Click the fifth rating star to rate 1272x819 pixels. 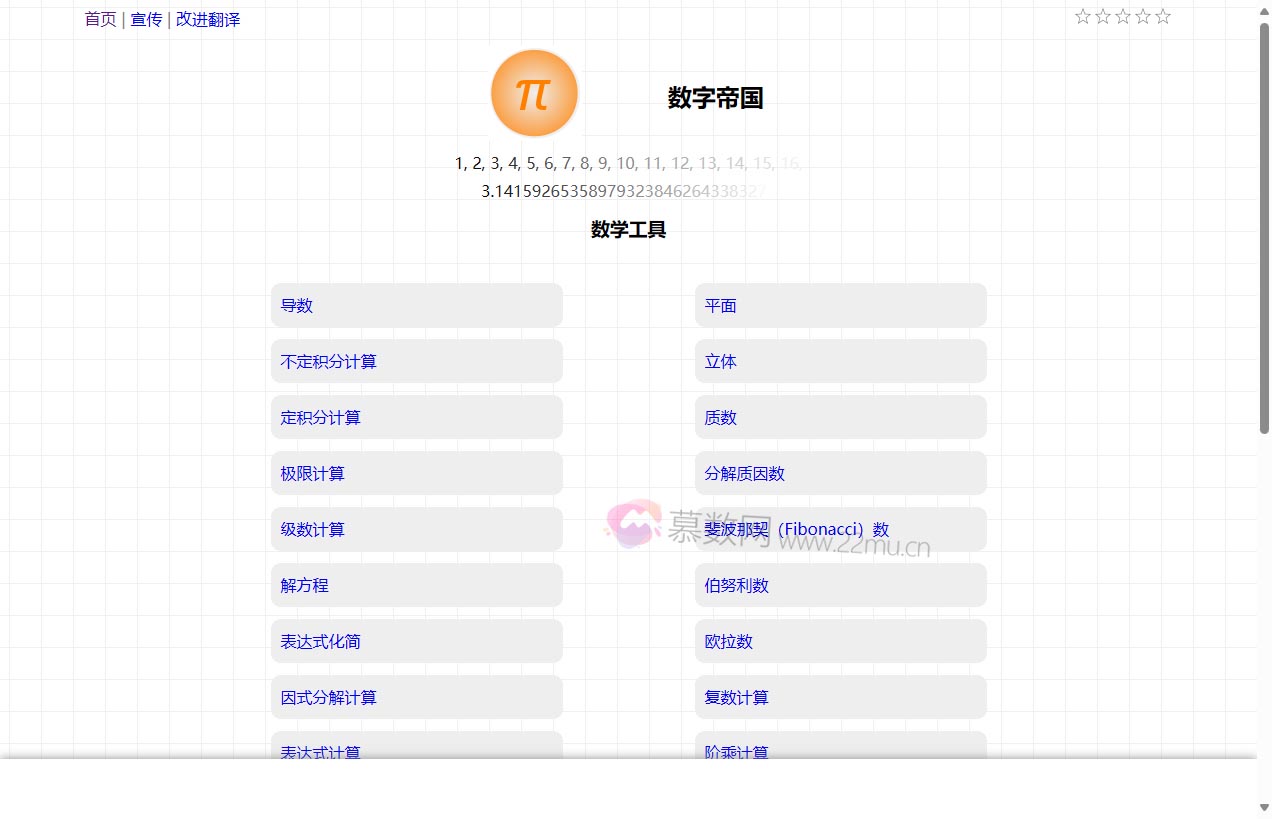pyautogui.click(x=1162, y=16)
